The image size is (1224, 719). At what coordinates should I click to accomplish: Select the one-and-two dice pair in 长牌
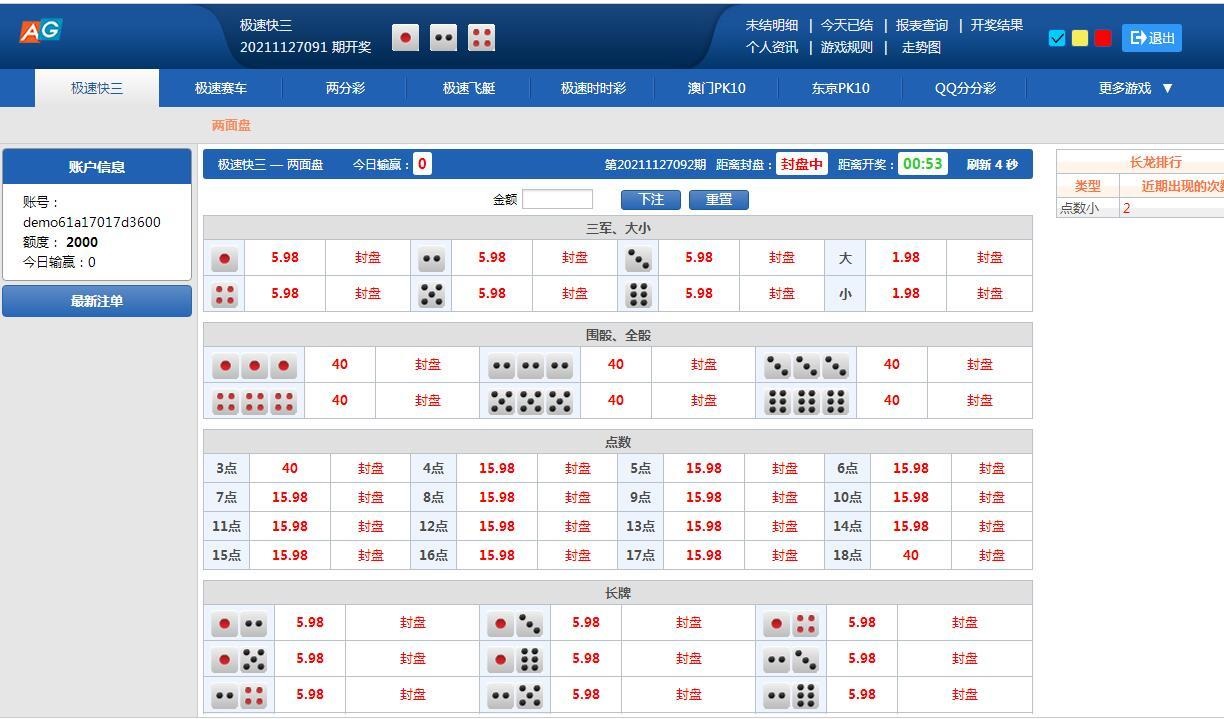point(239,624)
